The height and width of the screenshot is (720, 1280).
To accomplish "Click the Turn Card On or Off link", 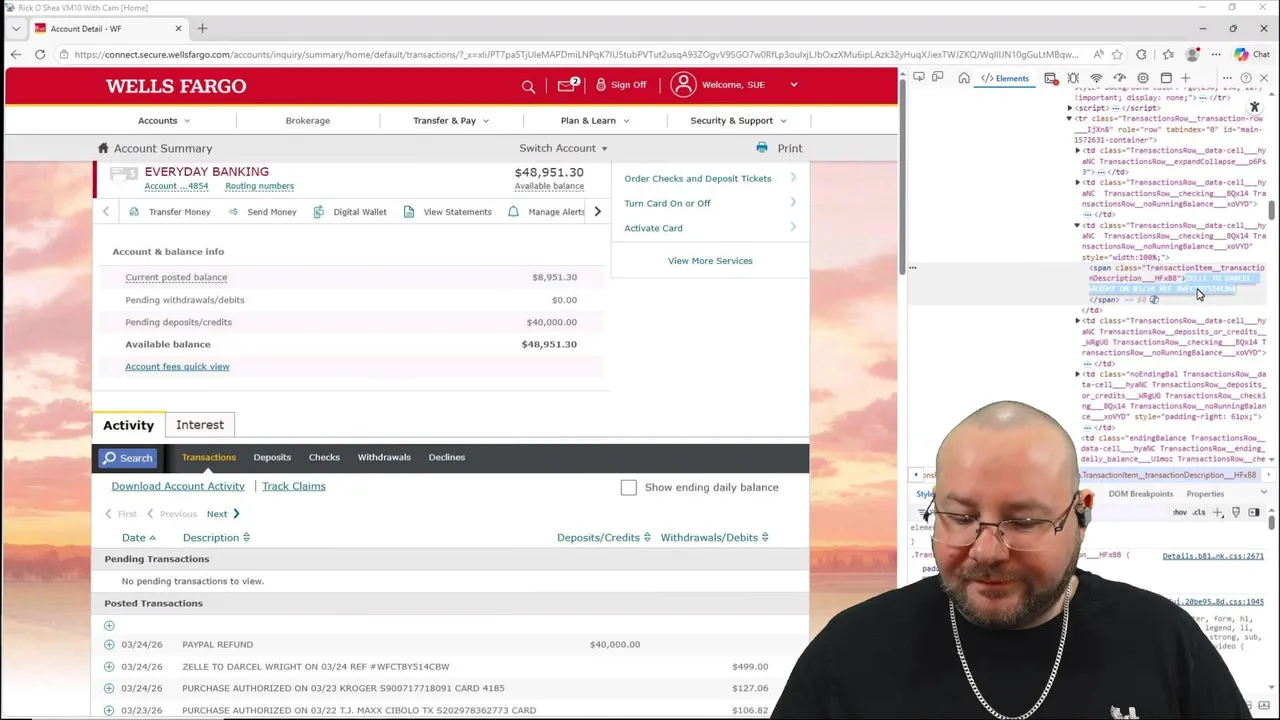I will pyautogui.click(x=667, y=203).
